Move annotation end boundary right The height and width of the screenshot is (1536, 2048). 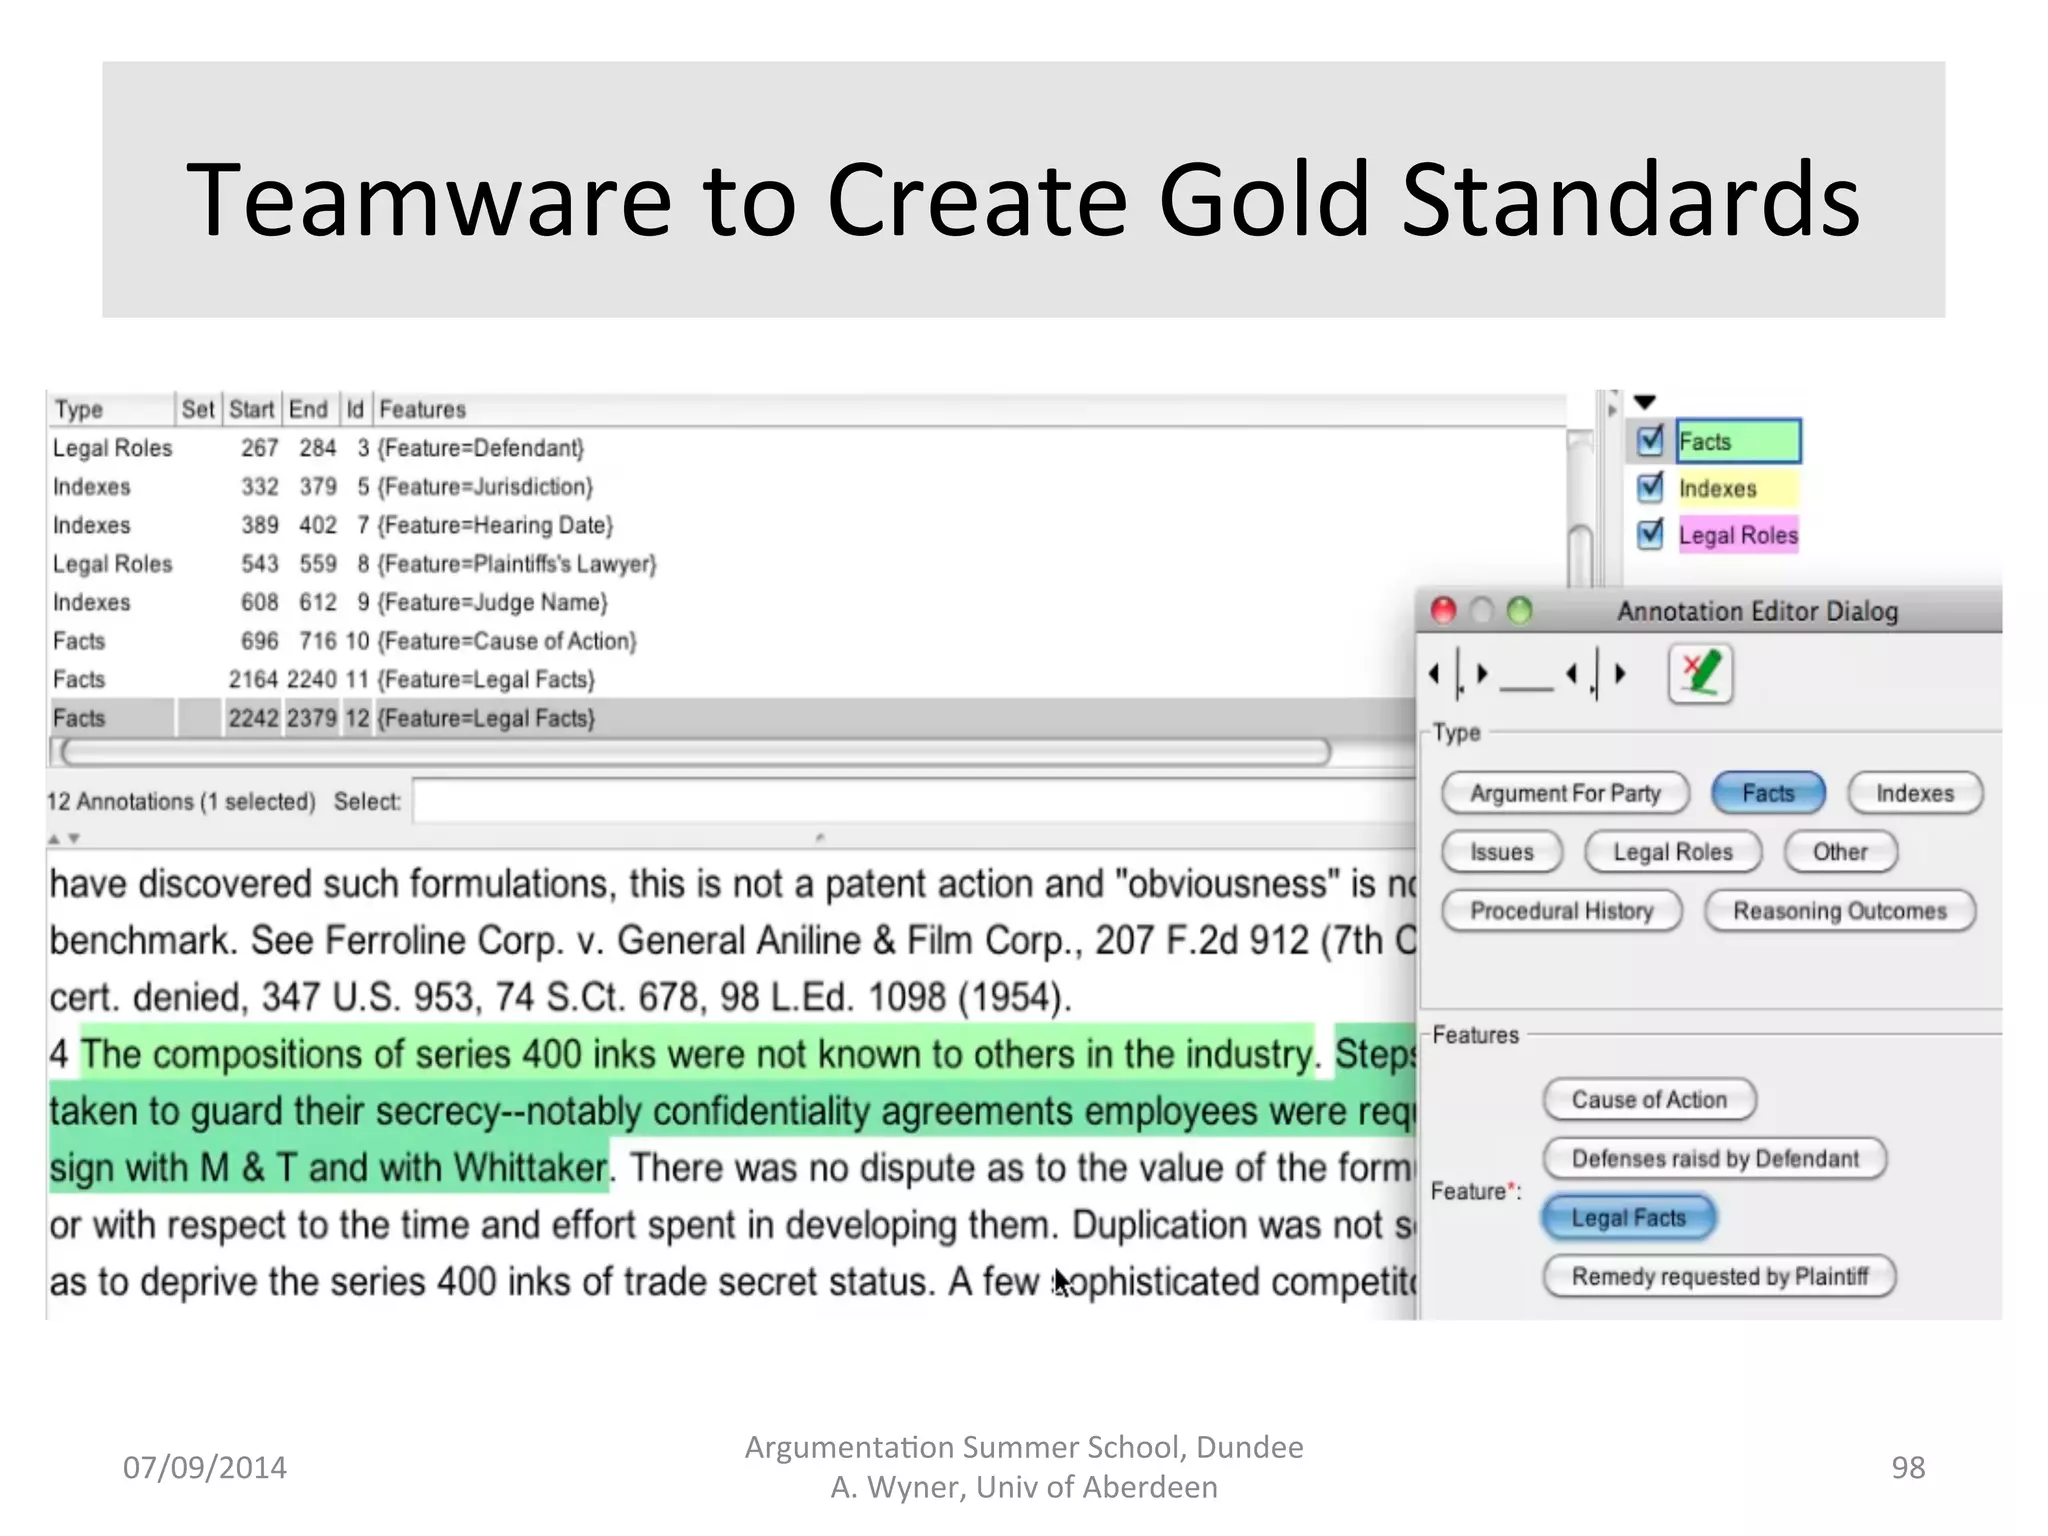(x=1620, y=673)
